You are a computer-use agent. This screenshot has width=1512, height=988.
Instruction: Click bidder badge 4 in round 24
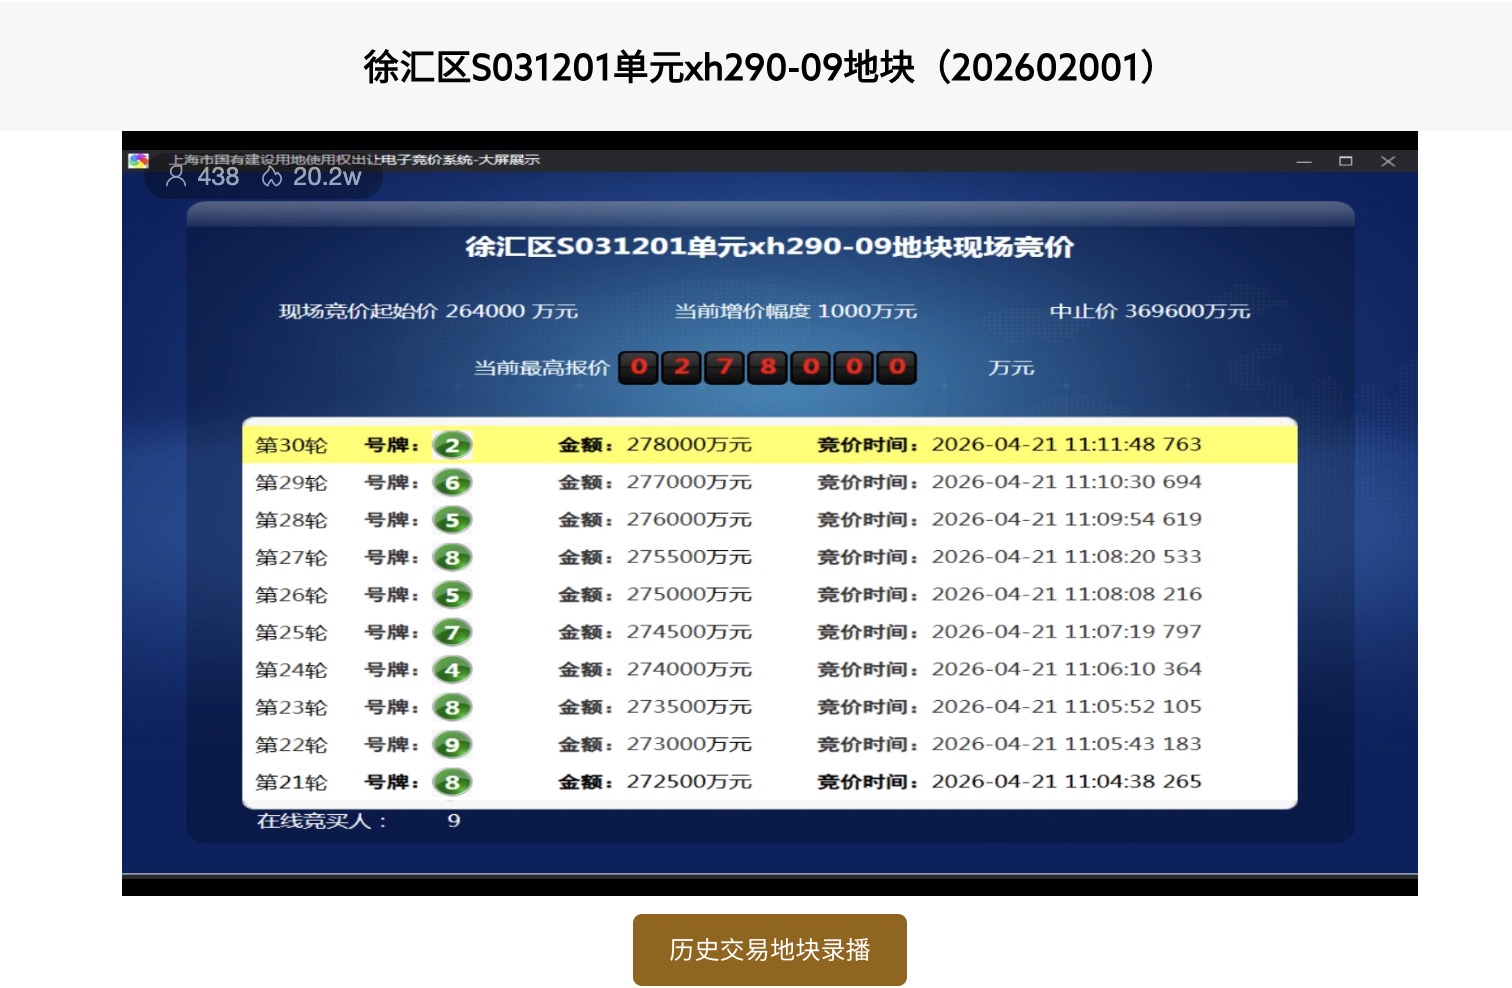coord(452,669)
